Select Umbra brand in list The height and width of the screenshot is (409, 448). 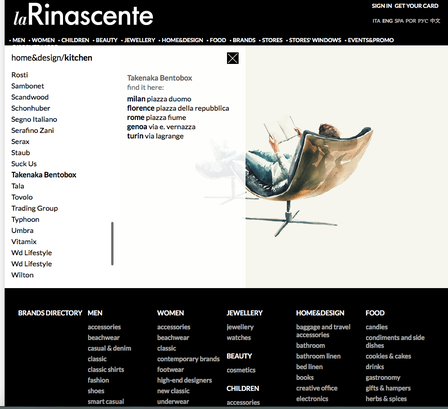click(x=22, y=230)
